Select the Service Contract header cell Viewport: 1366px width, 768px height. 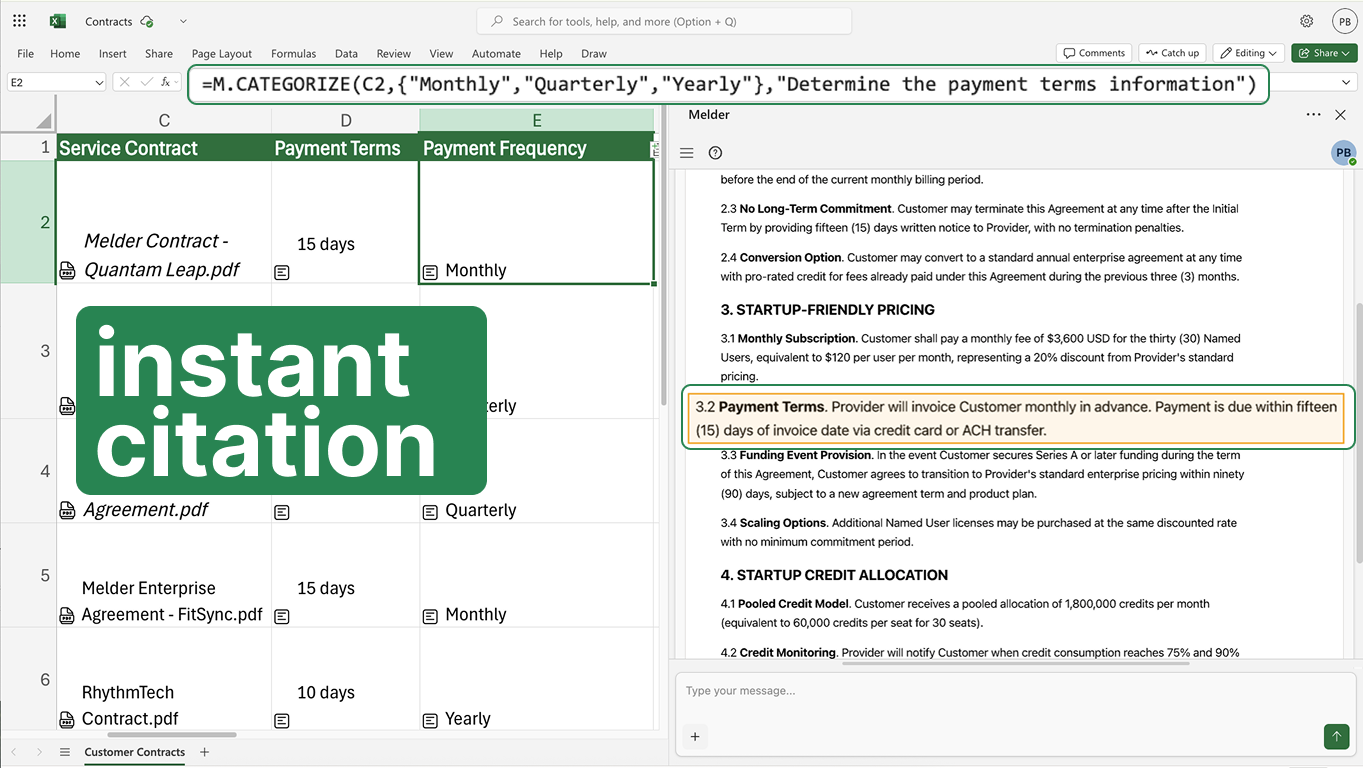164,148
